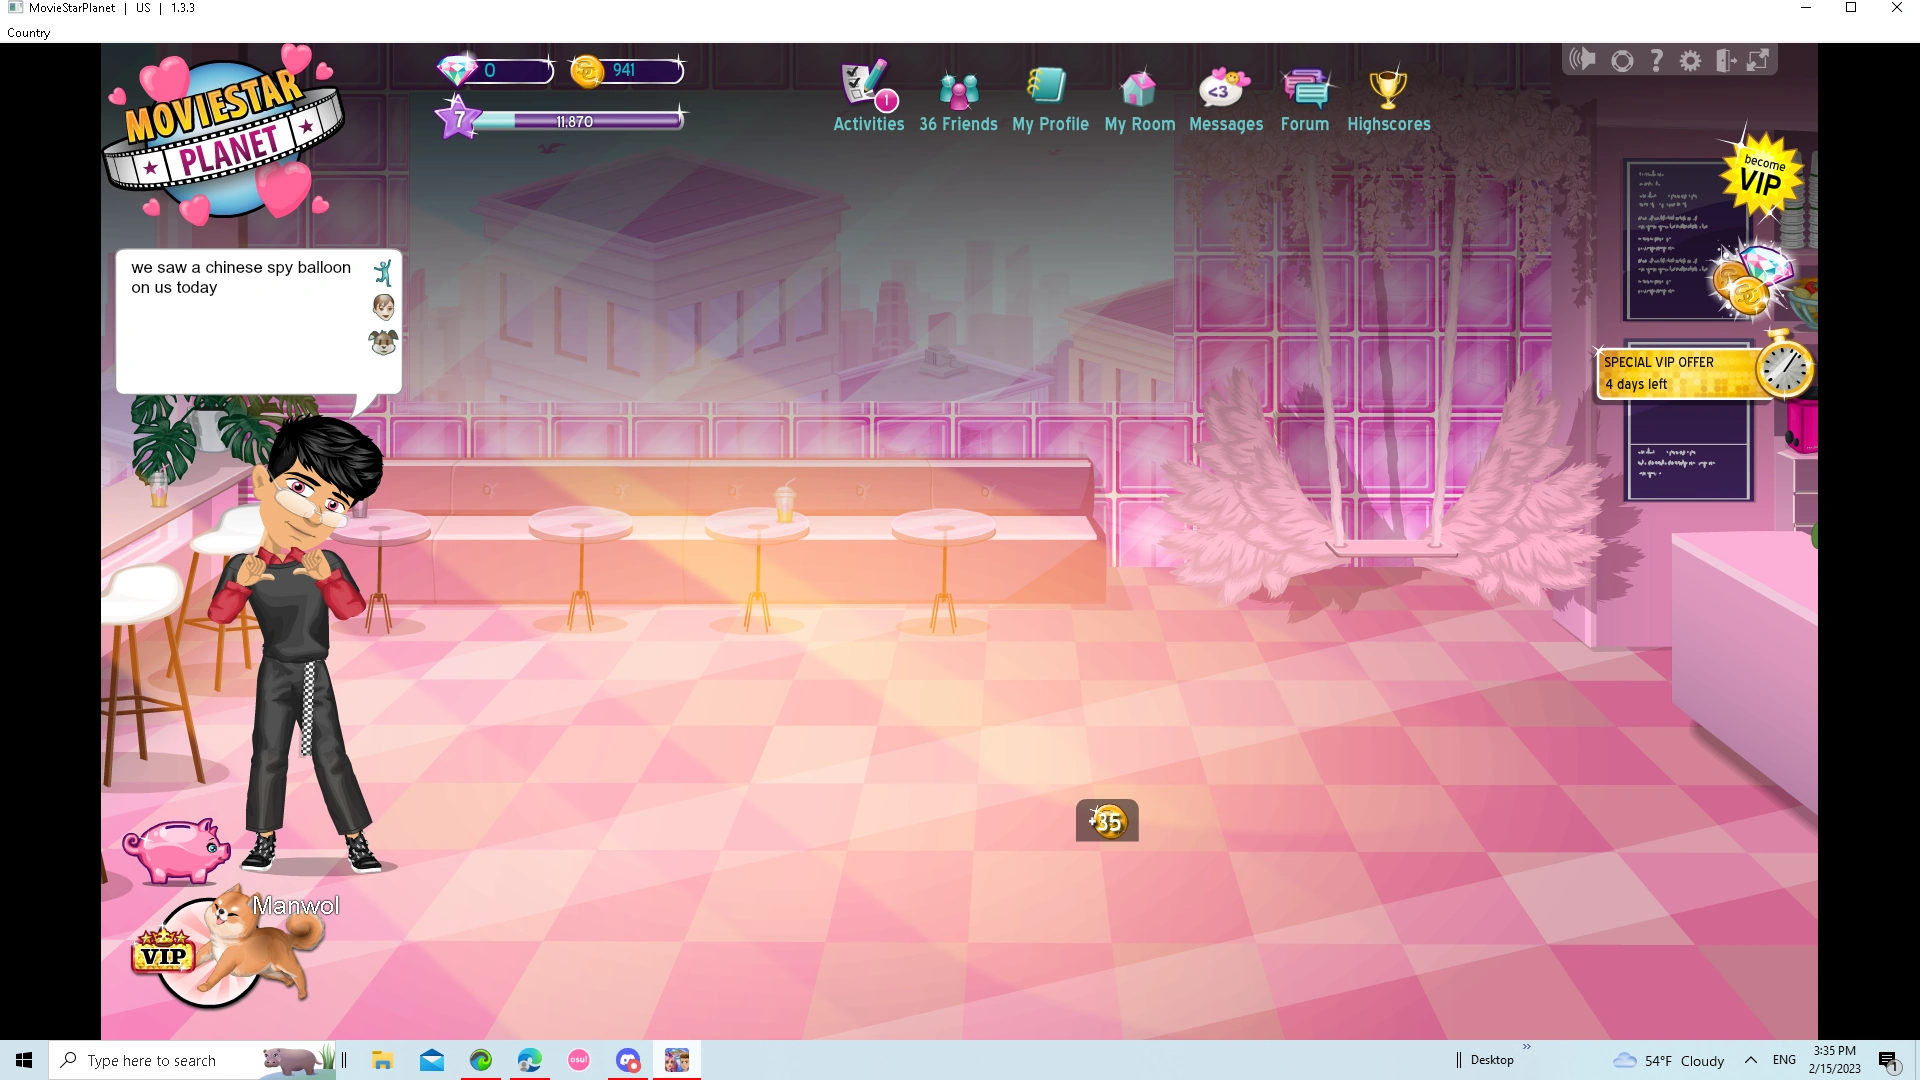Select the animations dancing figure in speech bubble
The width and height of the screenshot is (1920, 1080).
[383, 270]
